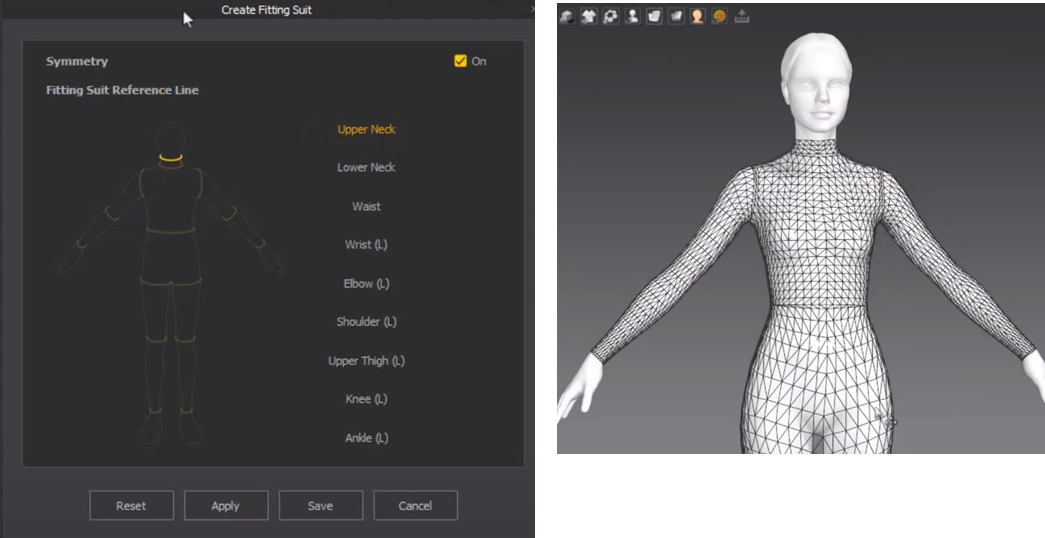
Task: Click the white avatar figure icon
Action: [632, 16]
